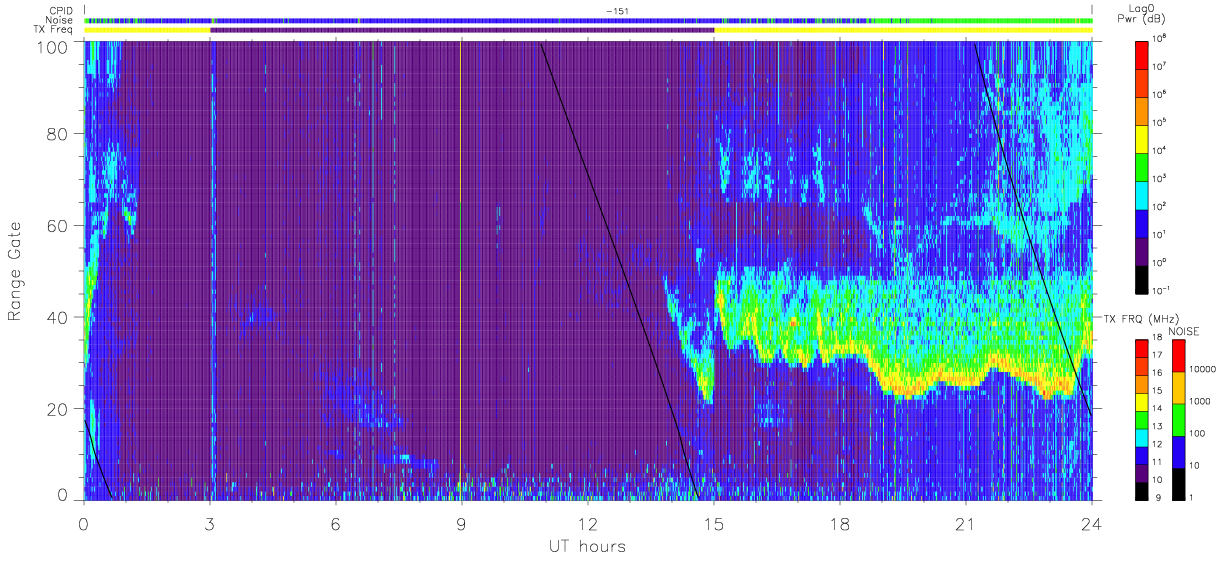
Task: Click the 24 tick on the UT hours axis
Action: 1092,523
